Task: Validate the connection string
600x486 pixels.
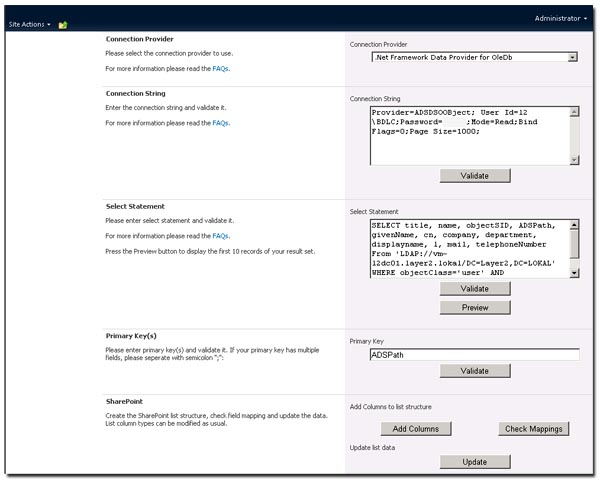Action: (x=474, y=176)
